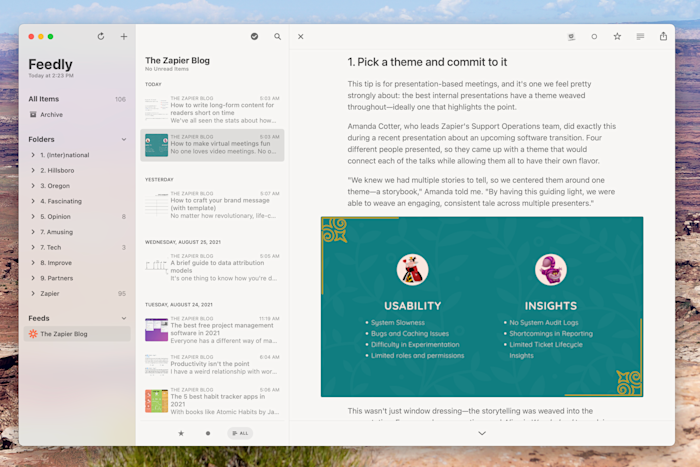Screen dimensions: 700x467
Task: Close the open article with X icon
Action: 301,37
